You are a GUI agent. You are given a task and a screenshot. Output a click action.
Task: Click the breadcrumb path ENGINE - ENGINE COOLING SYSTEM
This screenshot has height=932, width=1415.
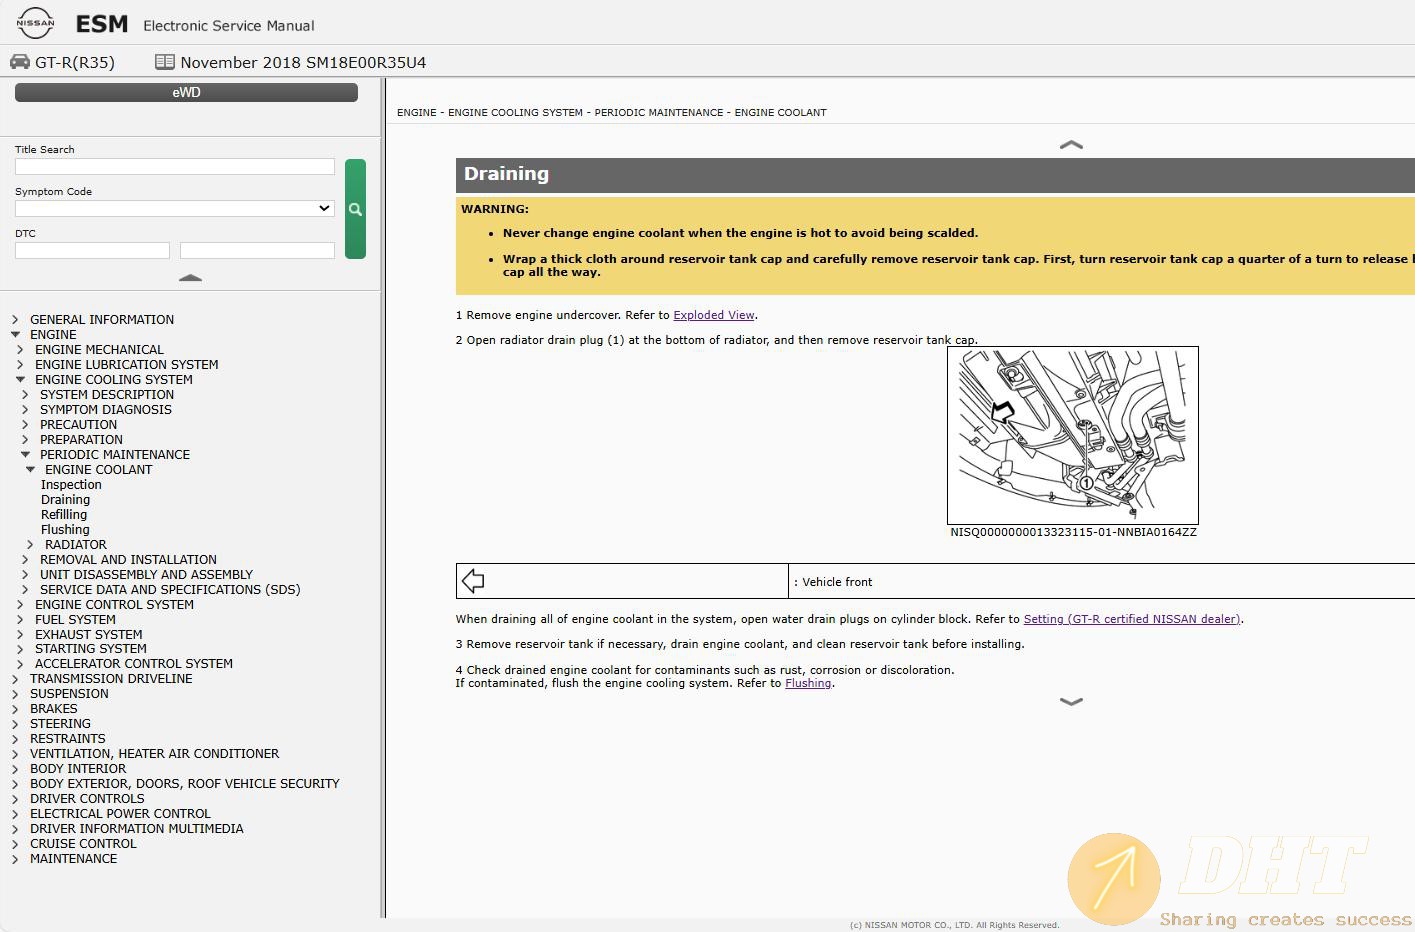[489, 113]
